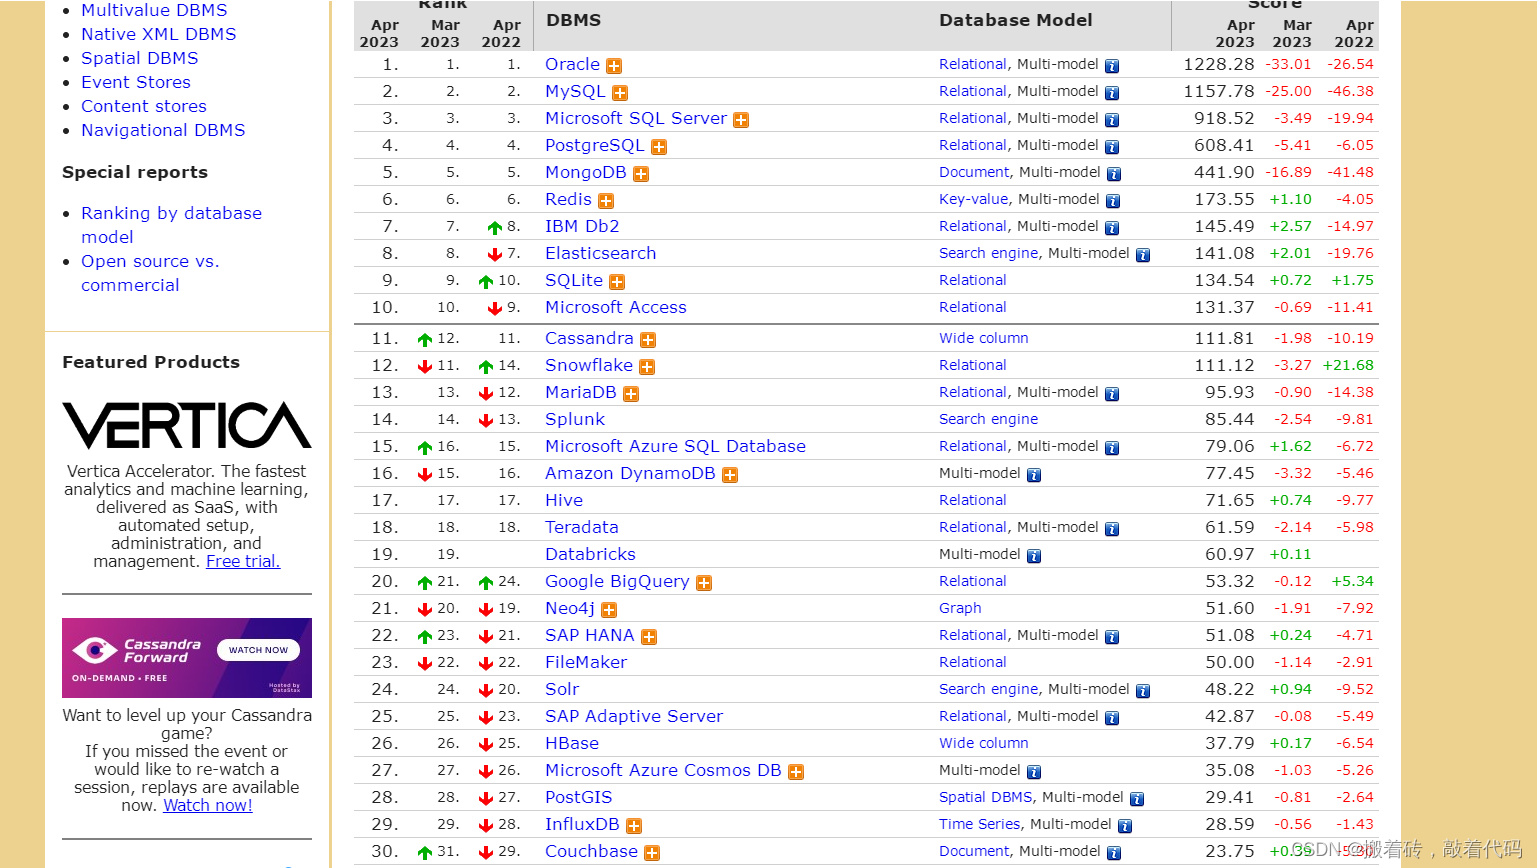Open the Teradata link
This screenshot has height=868, width=1537.
tap(582, 527)
